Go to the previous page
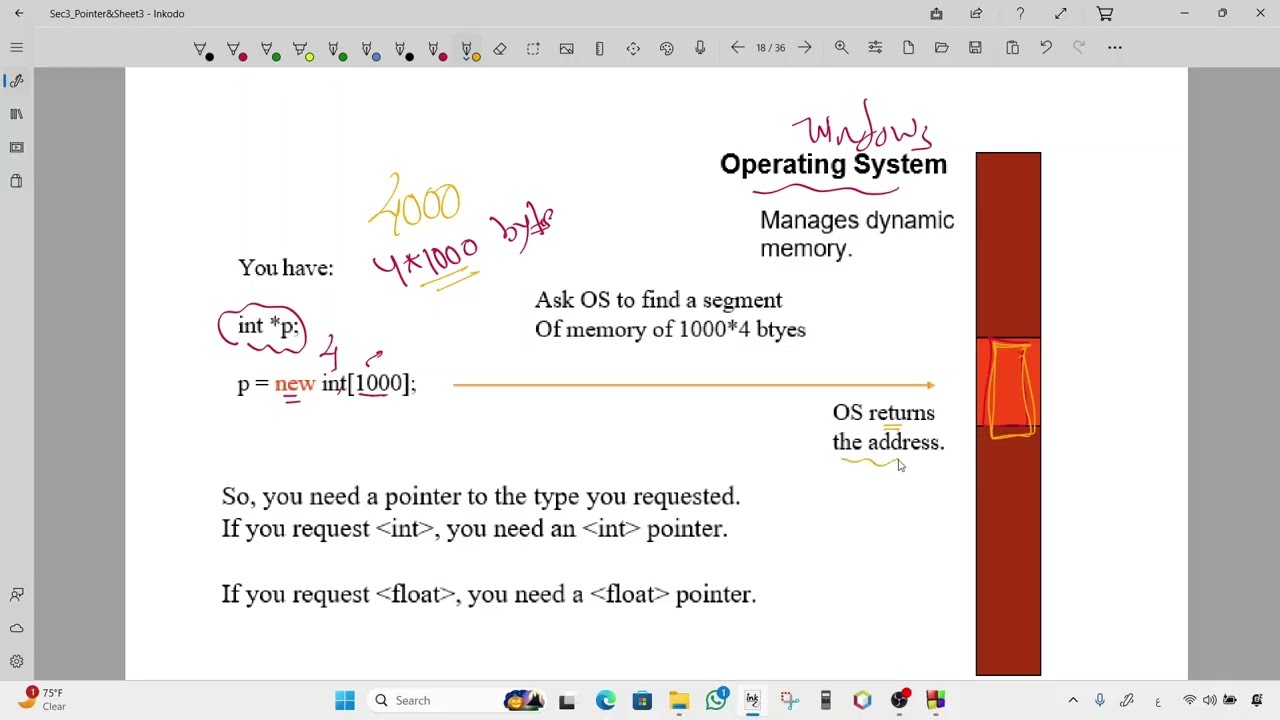This screenshot has height=720, width=1280. coord(738,48)
